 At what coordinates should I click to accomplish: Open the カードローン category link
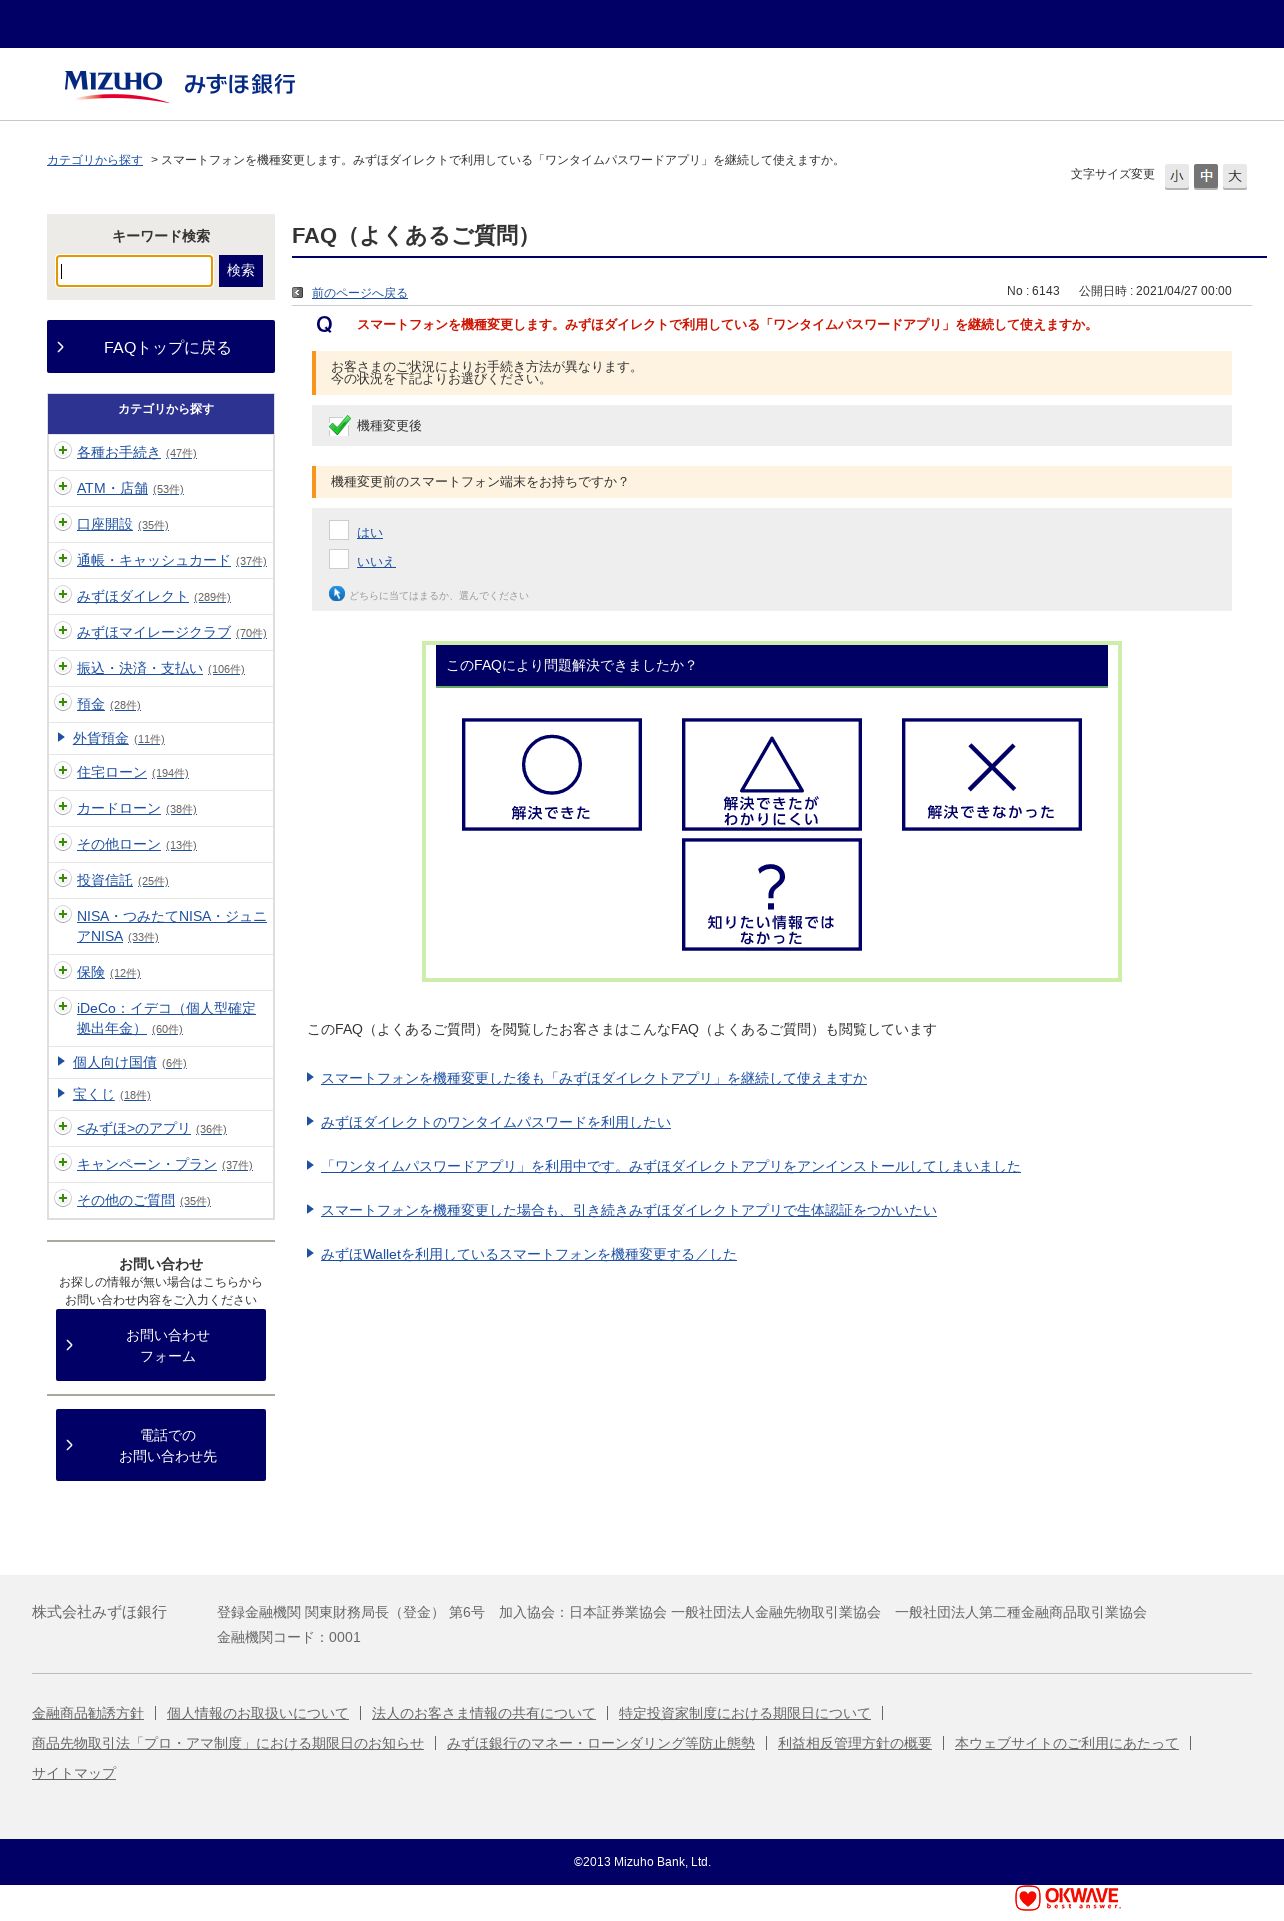[119, 808]
